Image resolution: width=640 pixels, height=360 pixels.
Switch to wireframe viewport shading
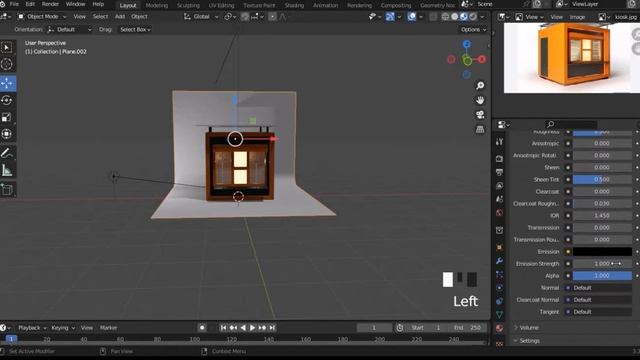(446, 17)
